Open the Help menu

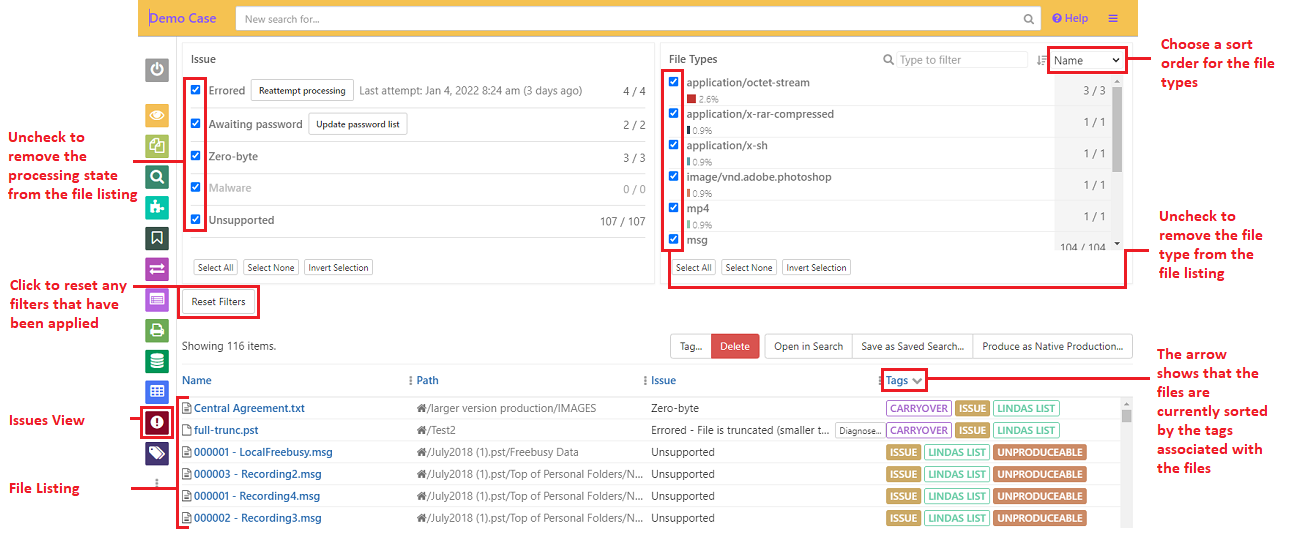1070,18
